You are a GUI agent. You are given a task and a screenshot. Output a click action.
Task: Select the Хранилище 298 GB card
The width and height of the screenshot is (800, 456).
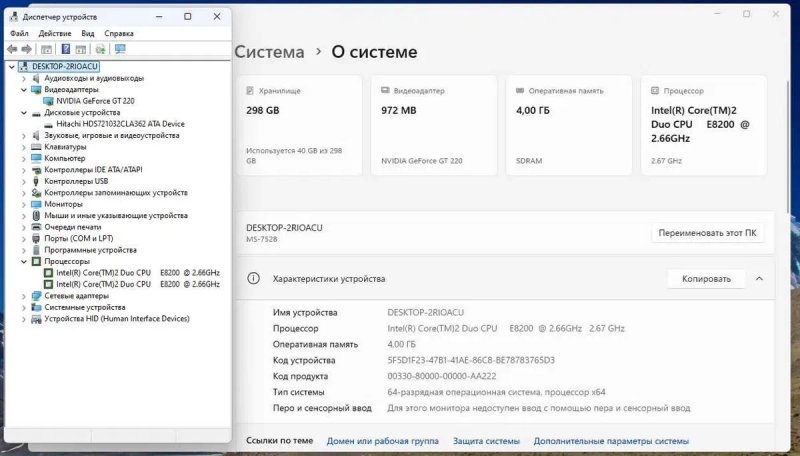299,125
